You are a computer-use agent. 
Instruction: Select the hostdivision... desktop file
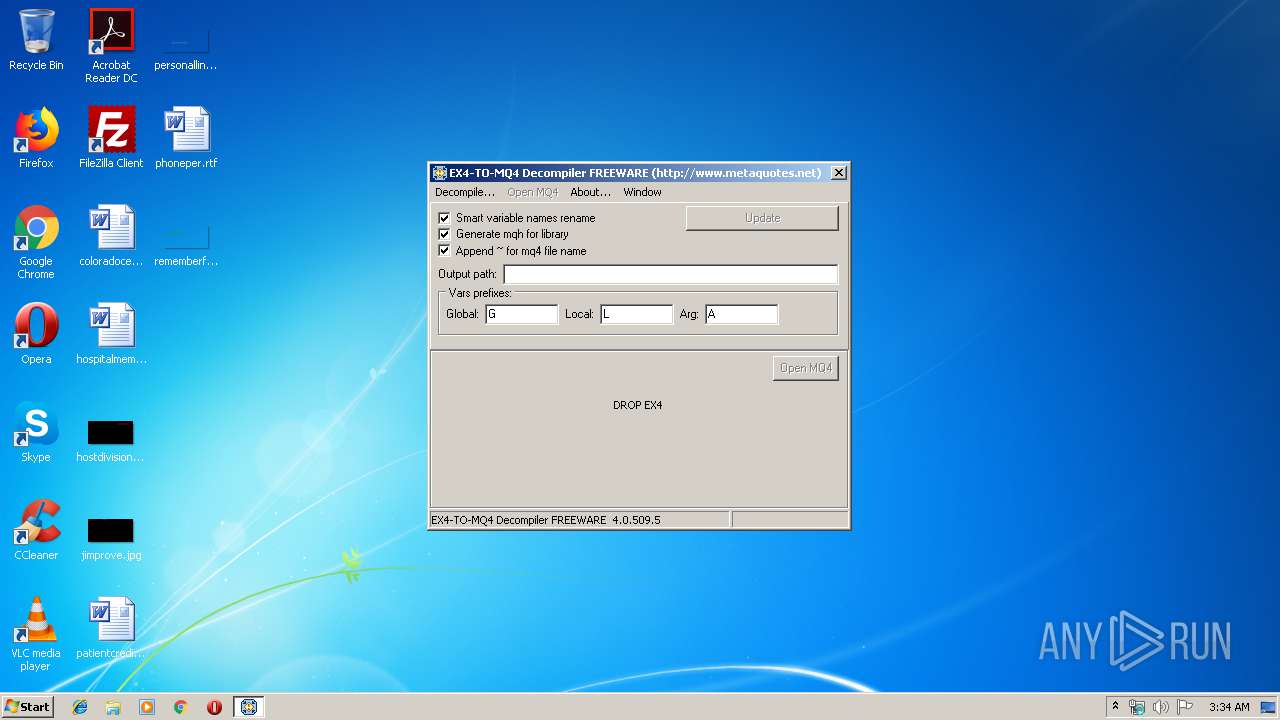[111, 441]
